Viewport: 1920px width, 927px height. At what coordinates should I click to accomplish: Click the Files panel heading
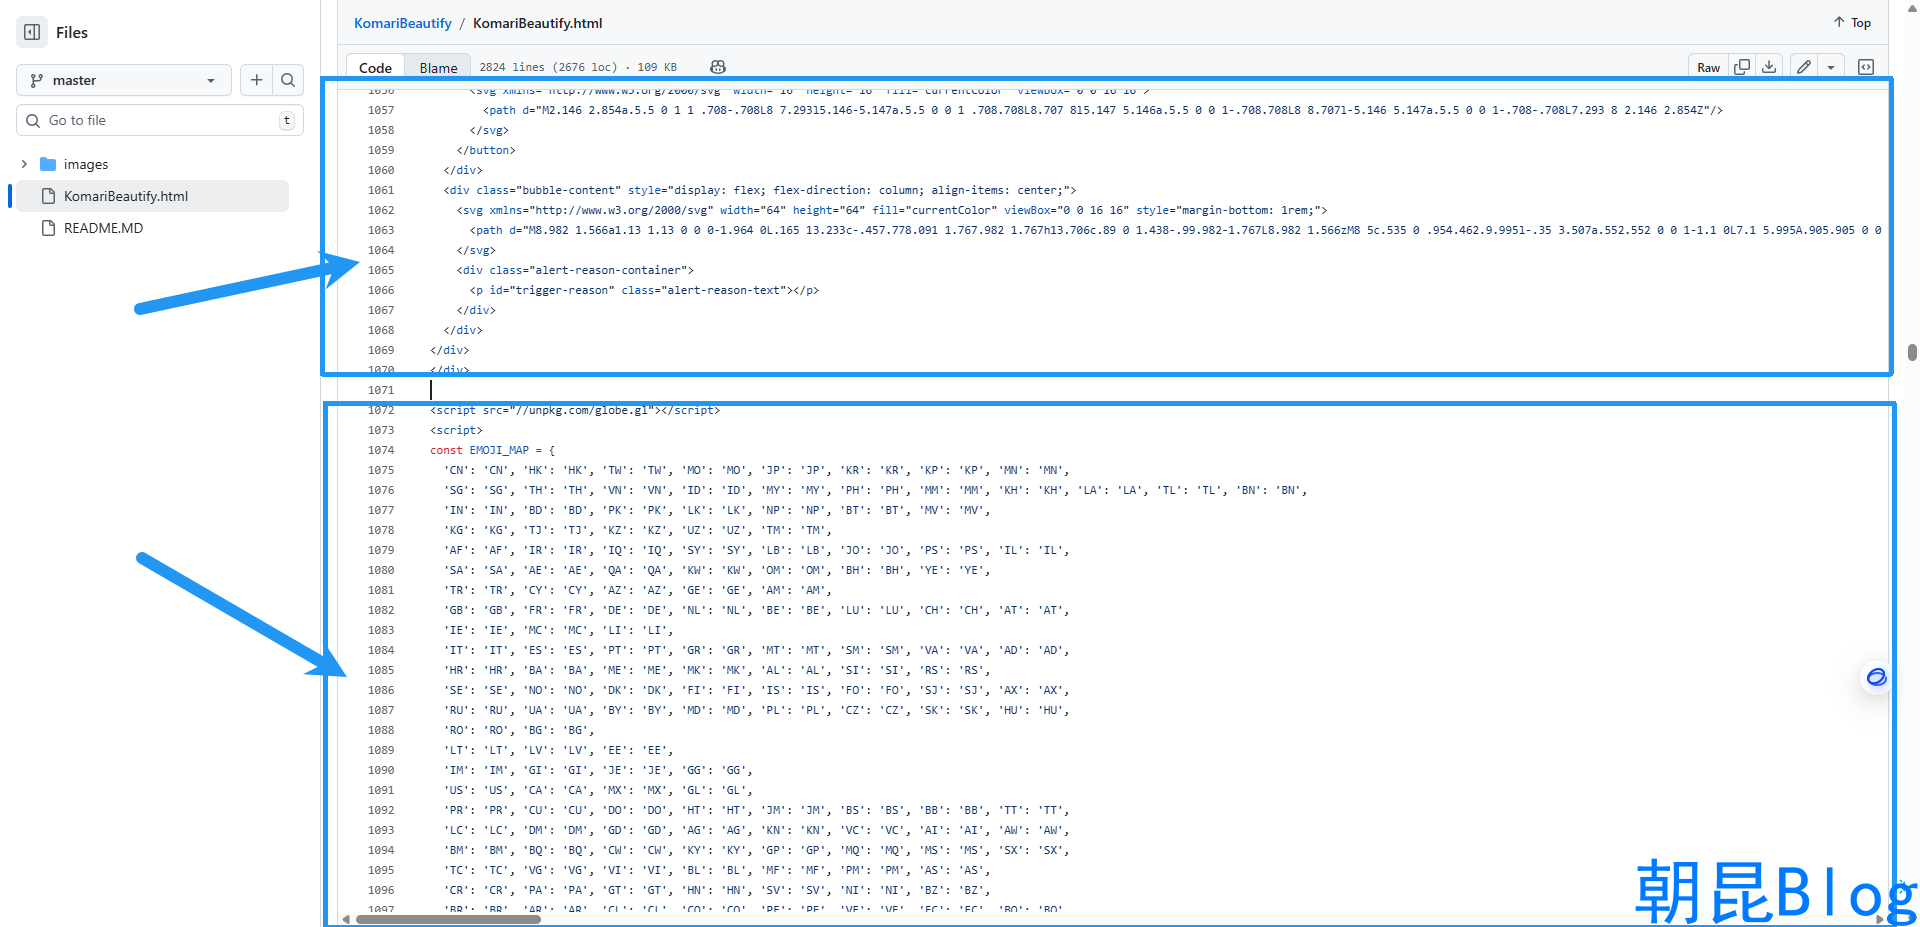pos(72,32)
